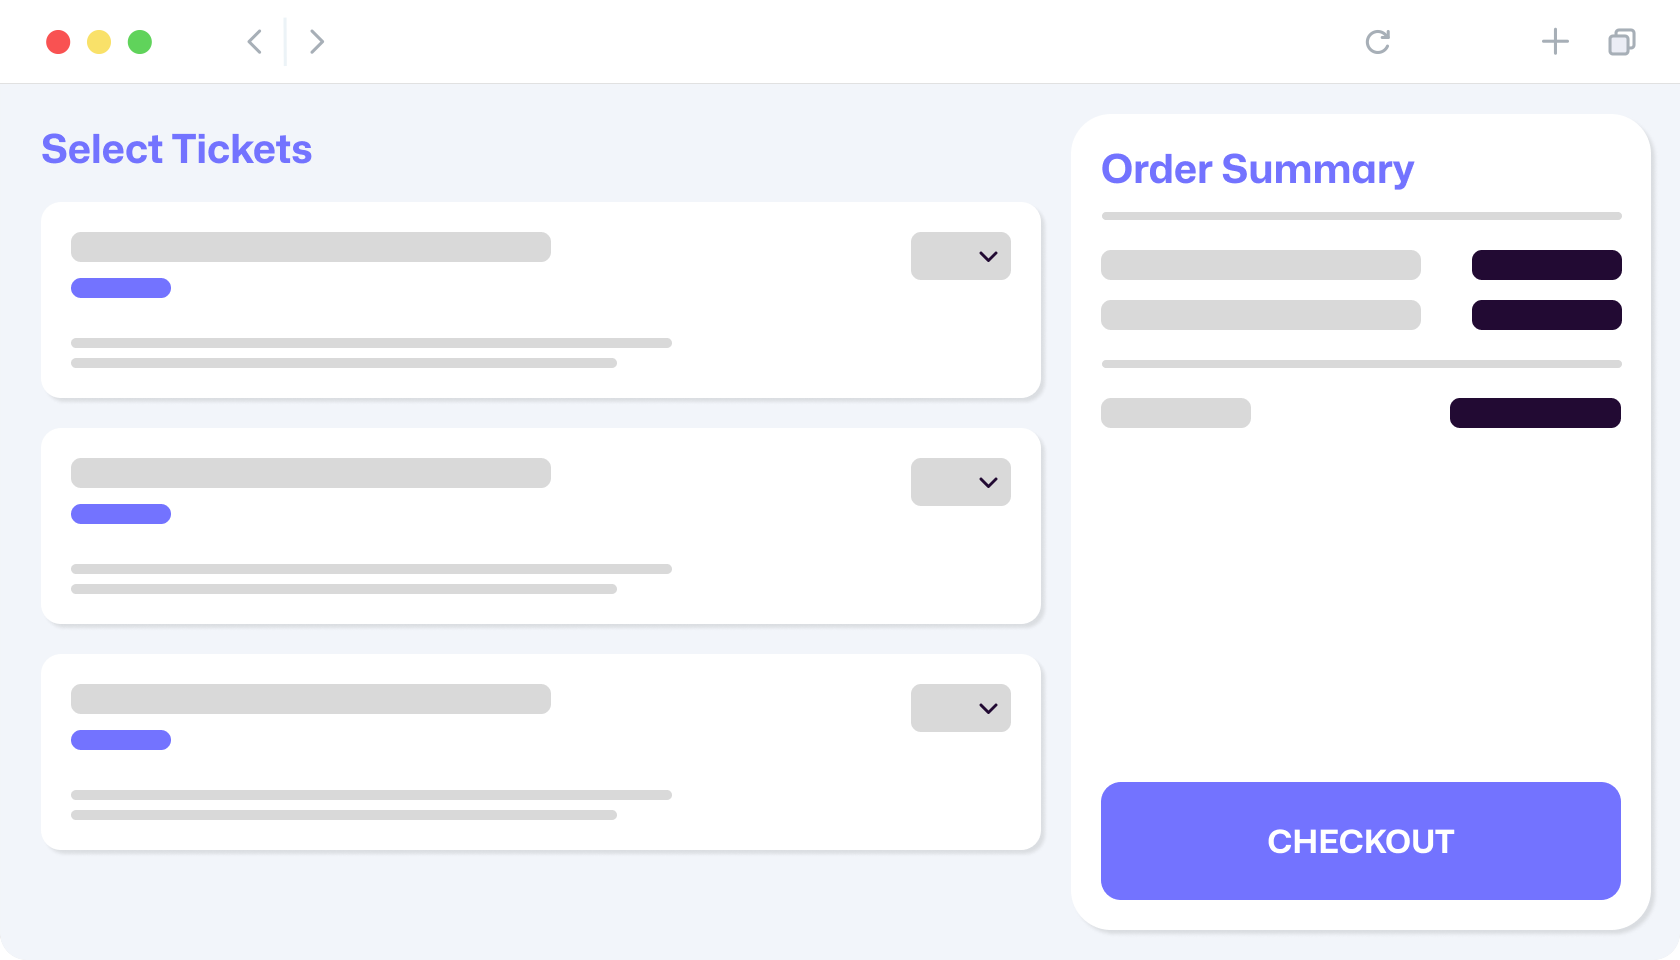Click first ticket's purple price tag
The height and width of the screenshot is (960, 1680).
click(x=121, y=288)
